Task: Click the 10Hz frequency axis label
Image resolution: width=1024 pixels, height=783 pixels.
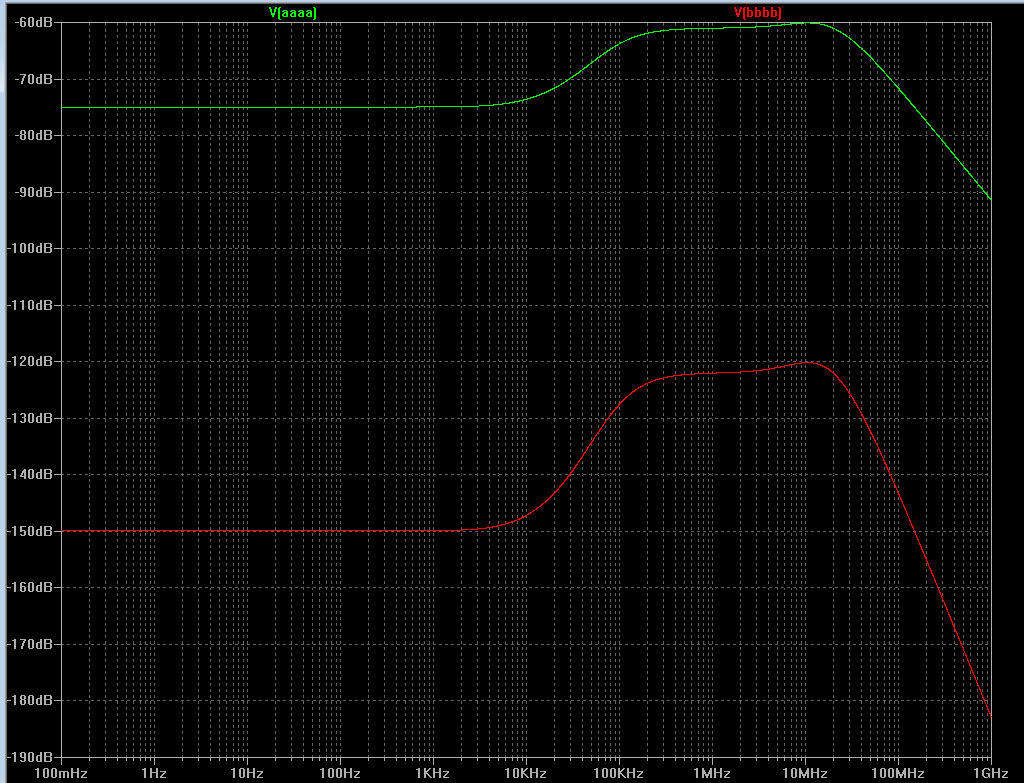Action: 247,774
